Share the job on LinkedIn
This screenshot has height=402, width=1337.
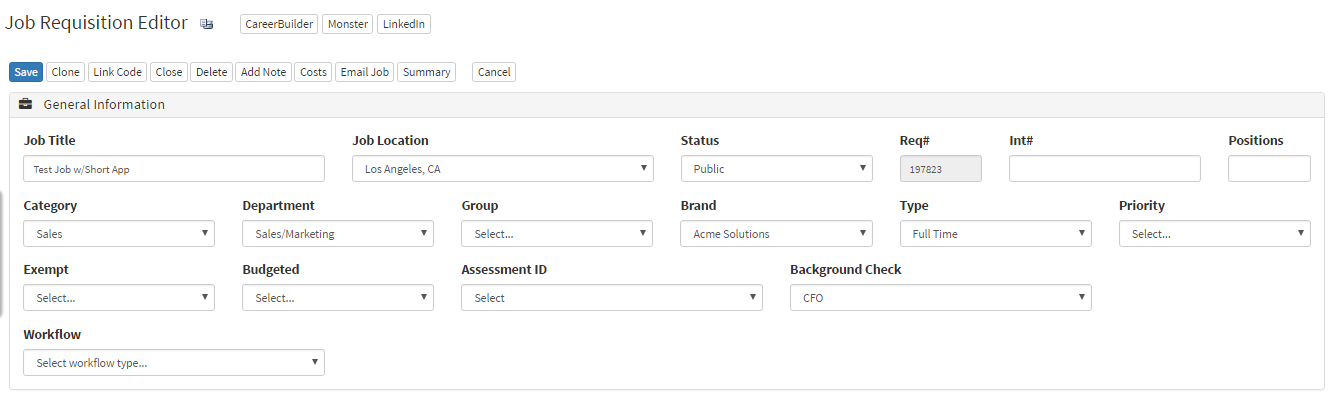point(404,24)
